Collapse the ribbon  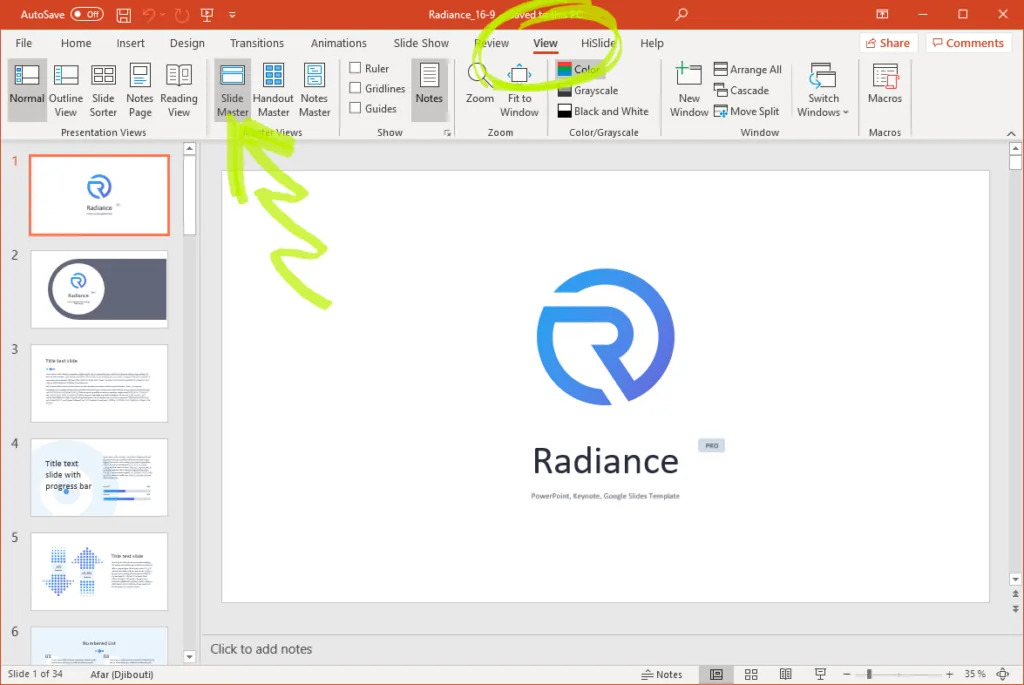1011,133
